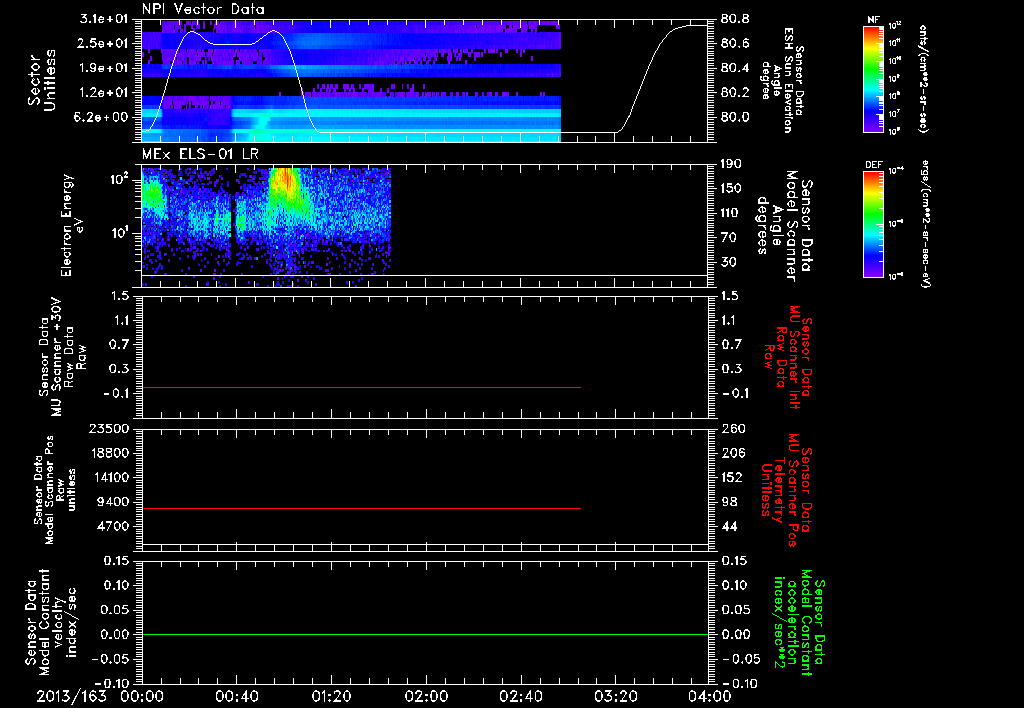Click the 44 telemetry tick value

coord(729,526)
